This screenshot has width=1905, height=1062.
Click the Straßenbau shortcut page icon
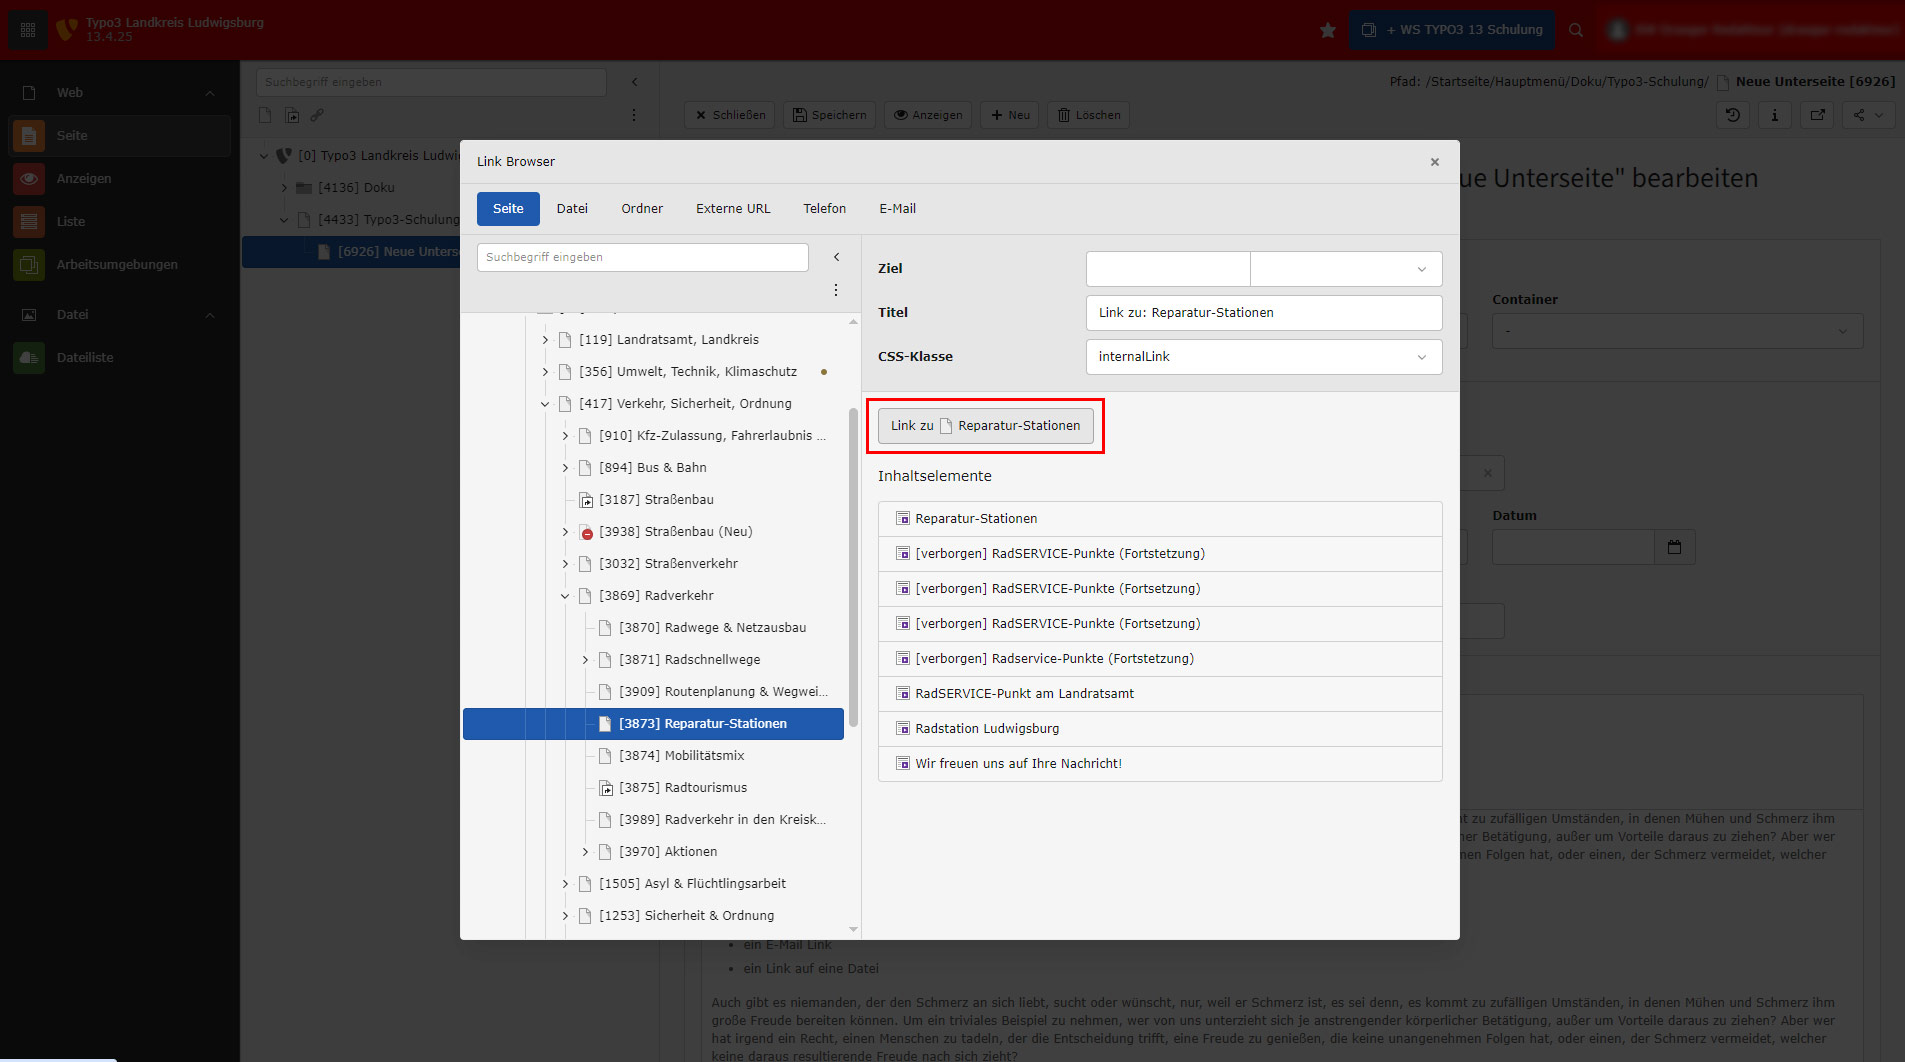pyautogui.click(x=586, y=500)
